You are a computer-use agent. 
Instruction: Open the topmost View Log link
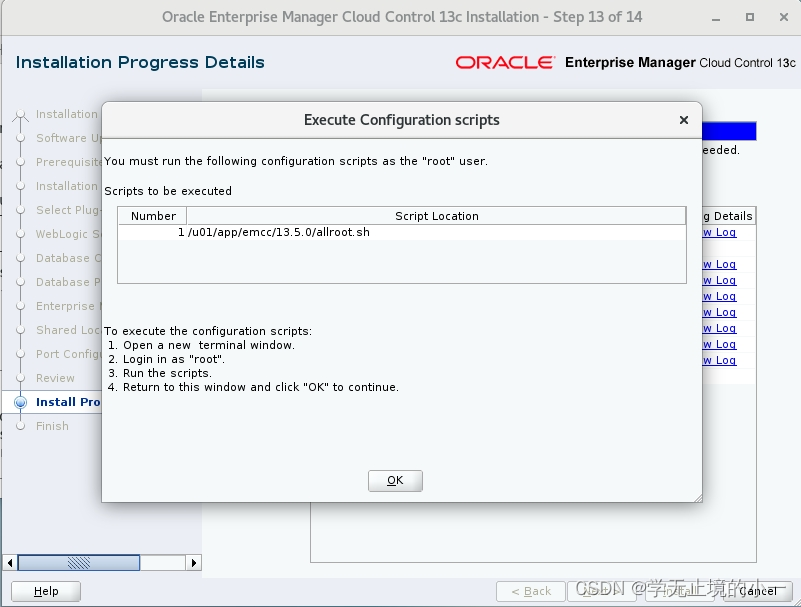point(721,232)
